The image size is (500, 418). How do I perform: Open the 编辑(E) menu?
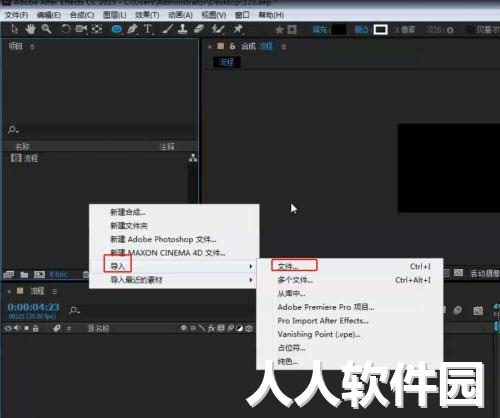(49, 15)
